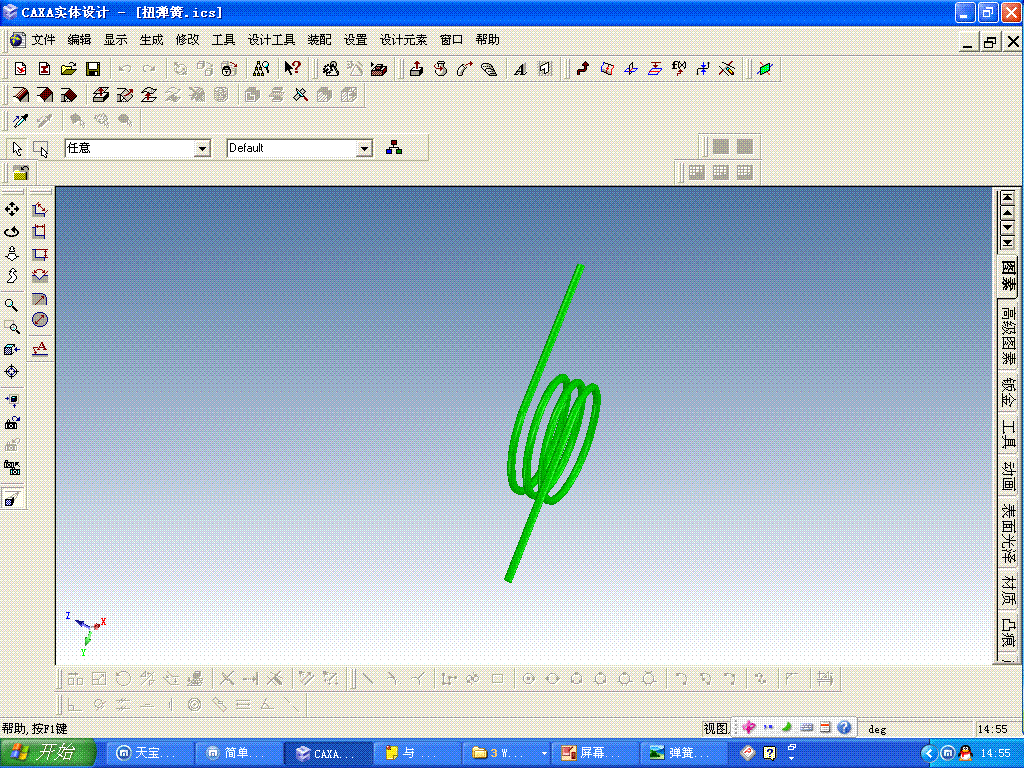Open the 设计元素 menu
The image size is (1024, 768).
[403, 40]
